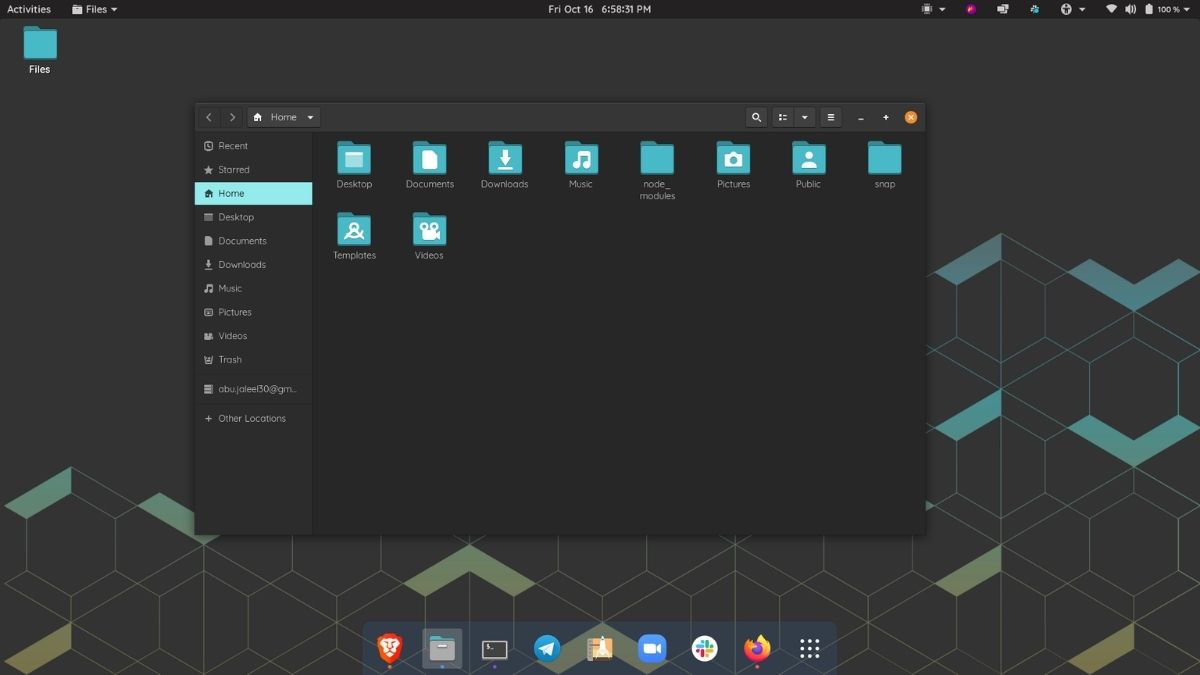Open the Home path bar dropdown

click(310, 117)
